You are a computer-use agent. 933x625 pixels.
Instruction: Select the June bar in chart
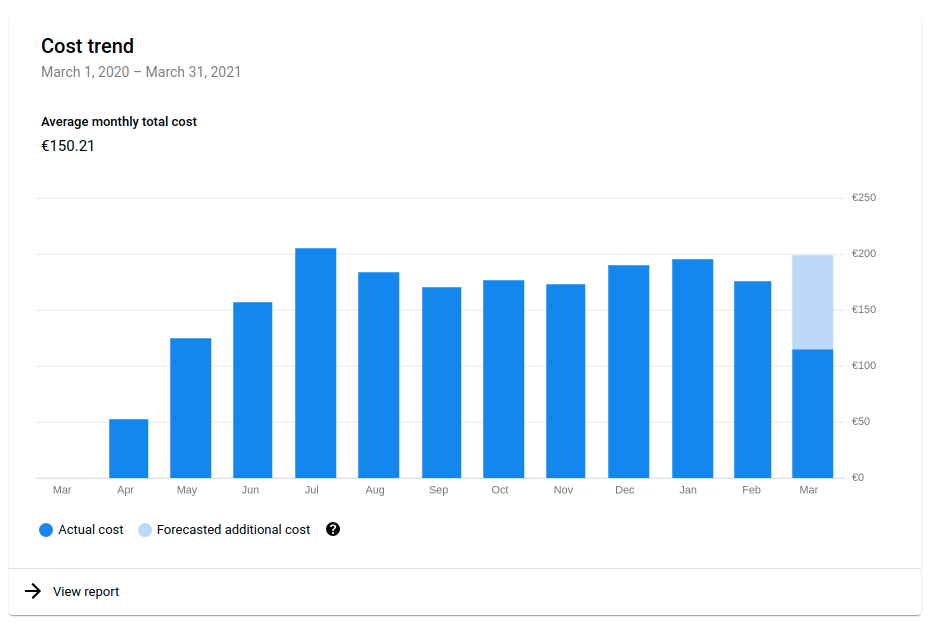coord(252,390)
